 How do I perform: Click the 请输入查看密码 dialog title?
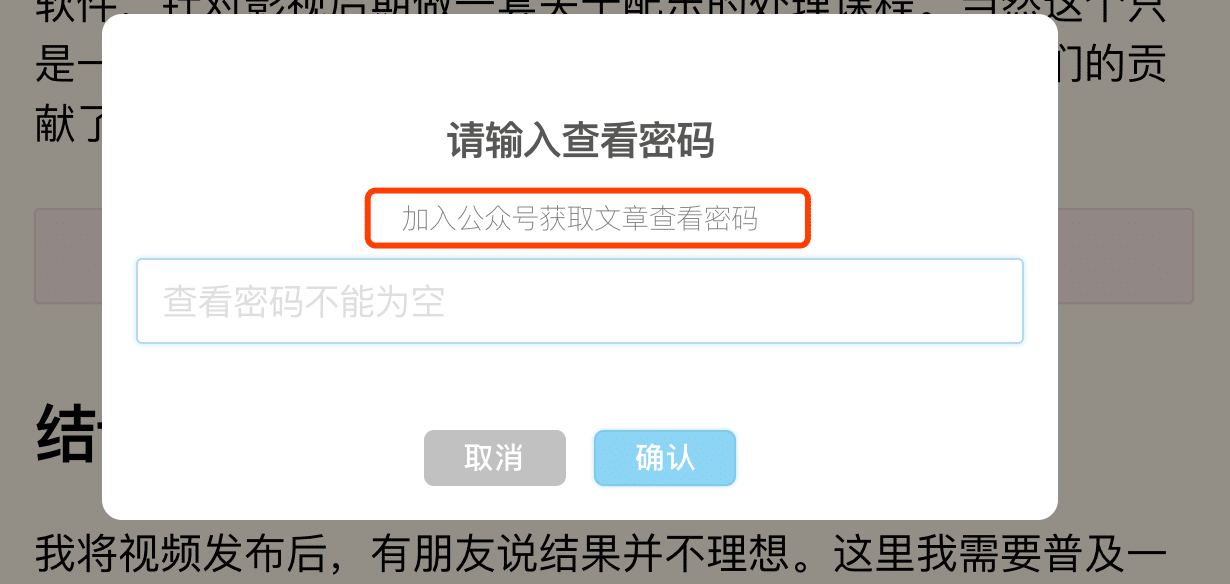580,141
